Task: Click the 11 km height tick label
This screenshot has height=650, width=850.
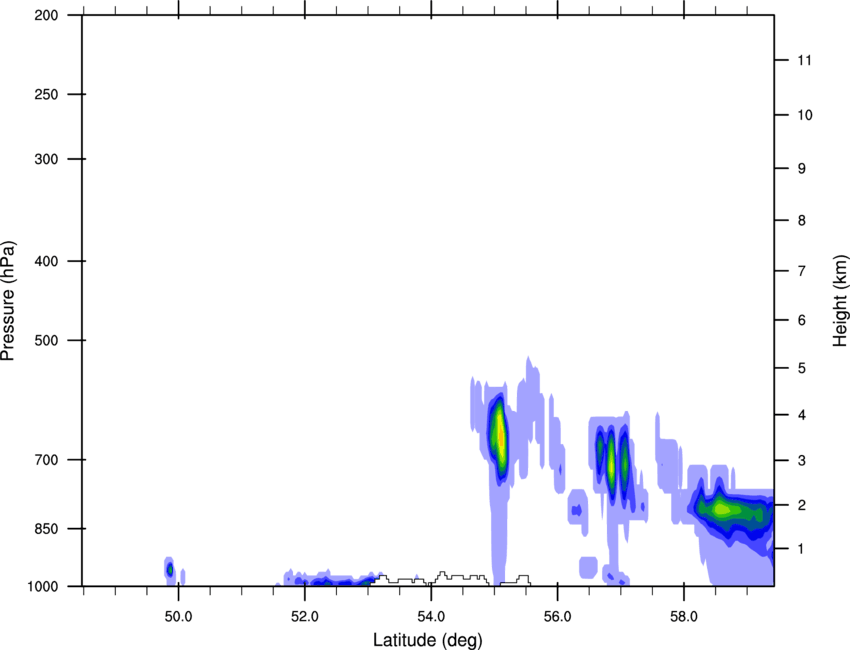Action: click(803, 61)
